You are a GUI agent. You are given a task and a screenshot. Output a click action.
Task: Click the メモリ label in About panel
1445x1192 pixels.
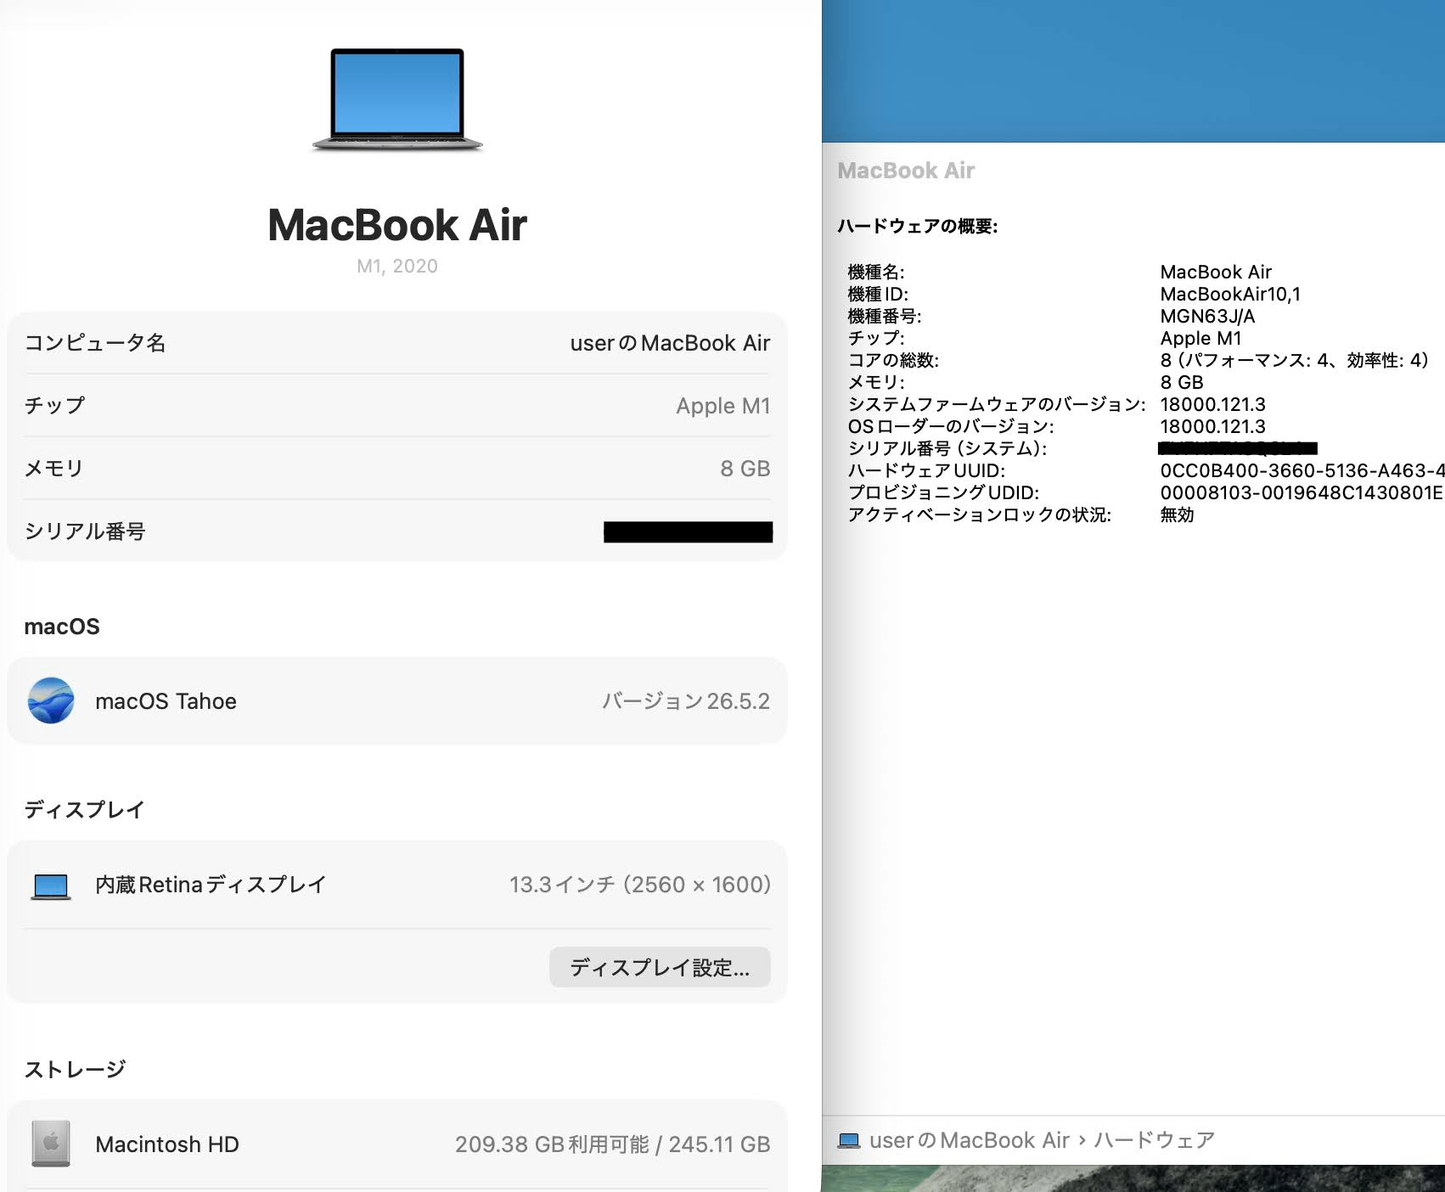click(54, 468)
